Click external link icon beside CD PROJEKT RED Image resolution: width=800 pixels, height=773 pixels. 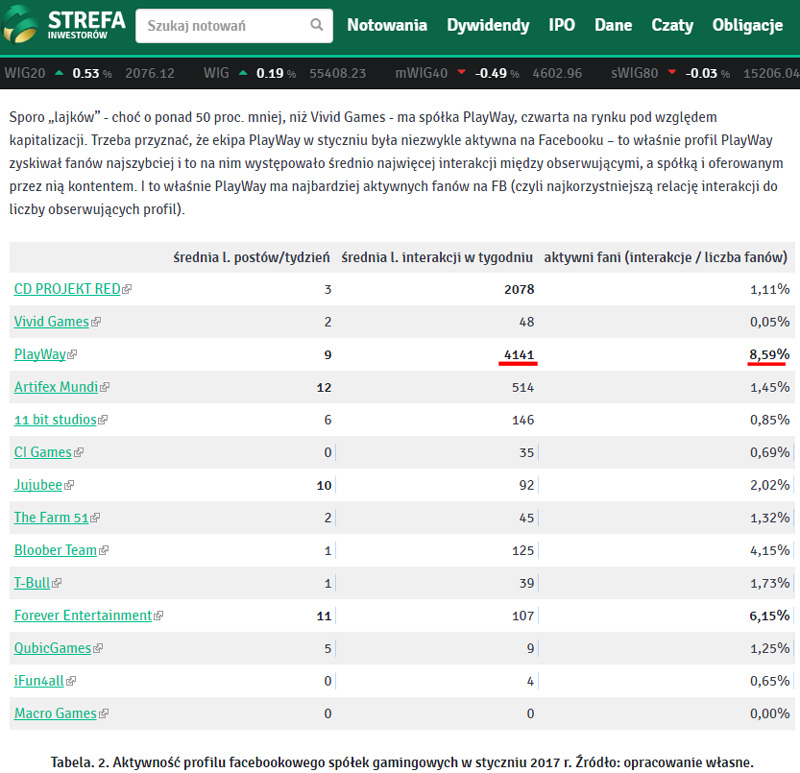127,289
